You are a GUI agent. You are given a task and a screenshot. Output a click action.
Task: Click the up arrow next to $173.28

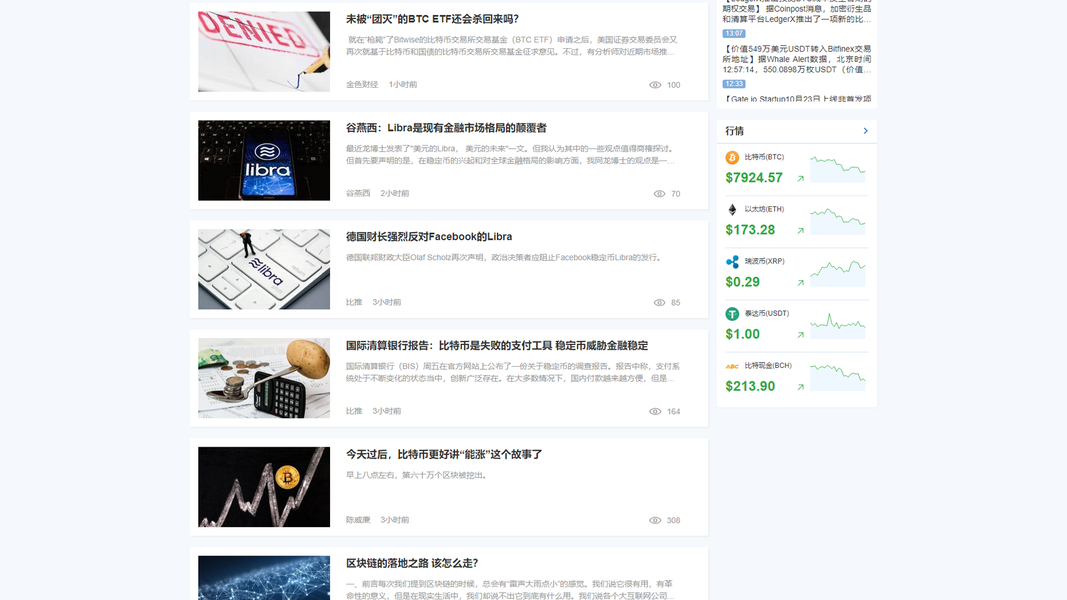pos(801,231)
